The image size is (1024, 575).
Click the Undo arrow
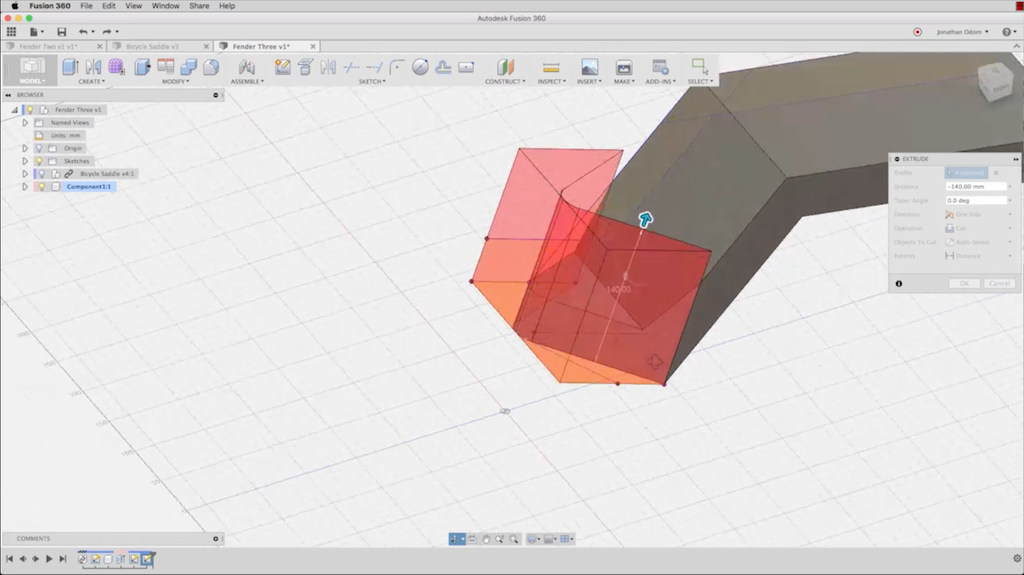coord(83,32)
